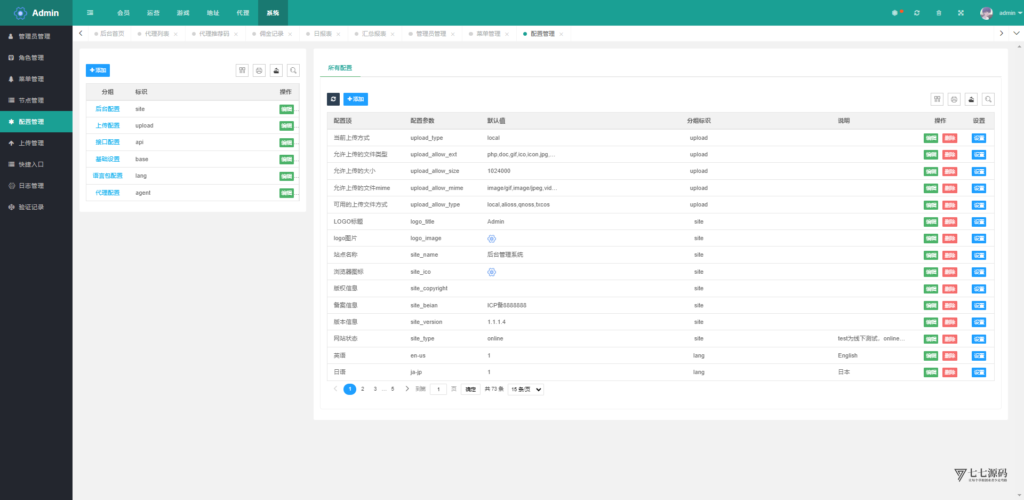Select the 所有配置 tab

point(340,68)
